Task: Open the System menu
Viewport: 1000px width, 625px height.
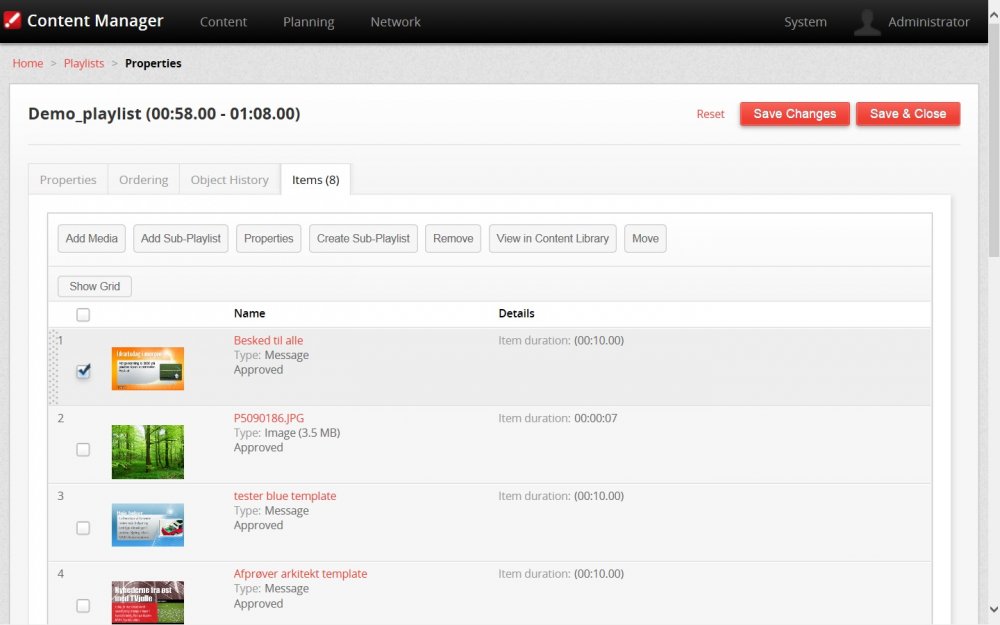Action: (805, 22)
